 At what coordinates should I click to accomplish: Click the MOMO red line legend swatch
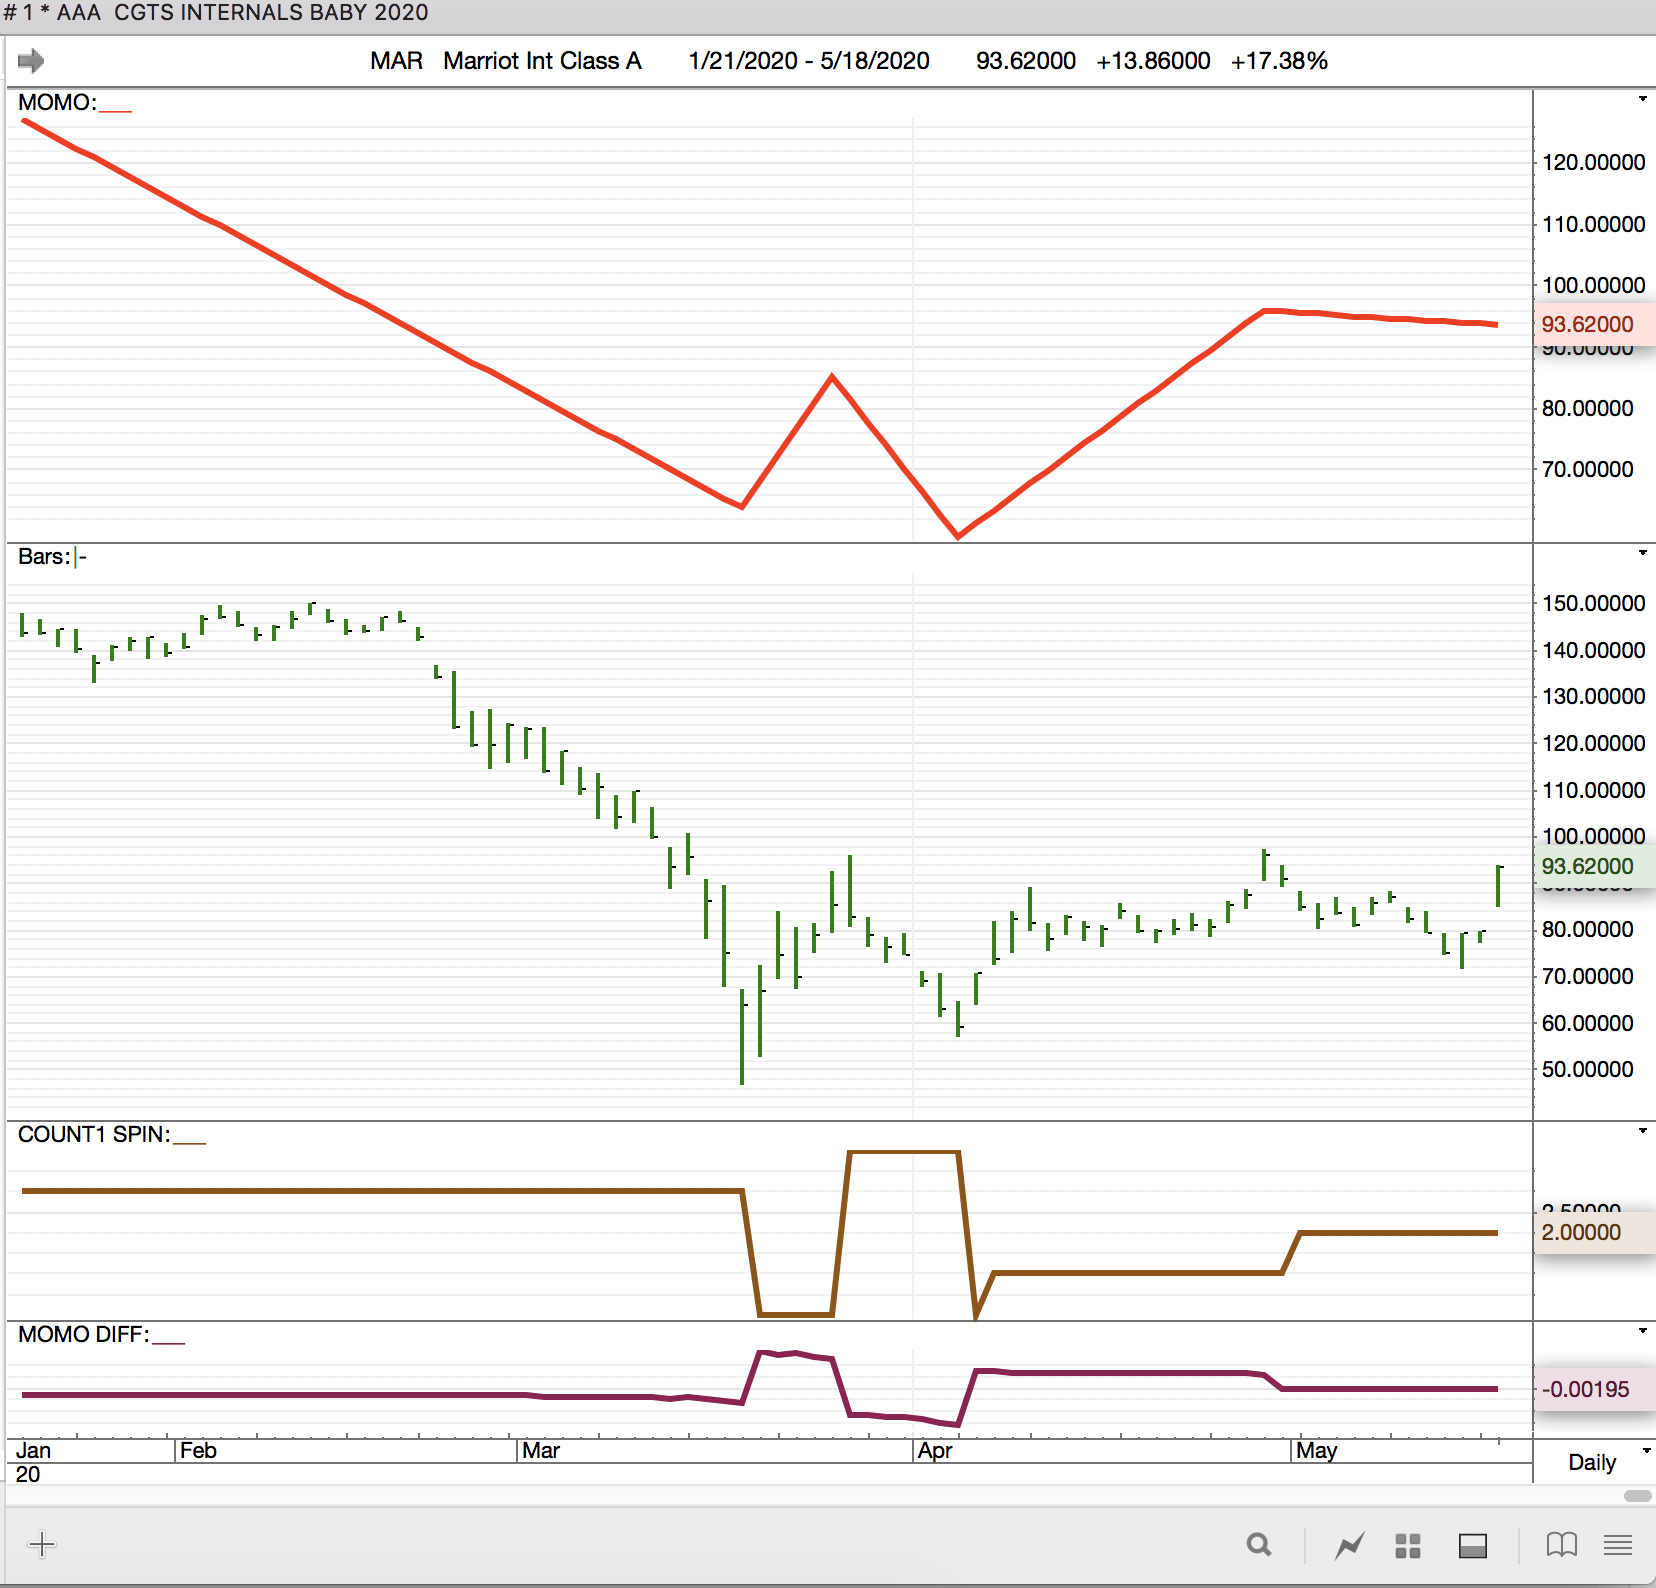(115, 108)
